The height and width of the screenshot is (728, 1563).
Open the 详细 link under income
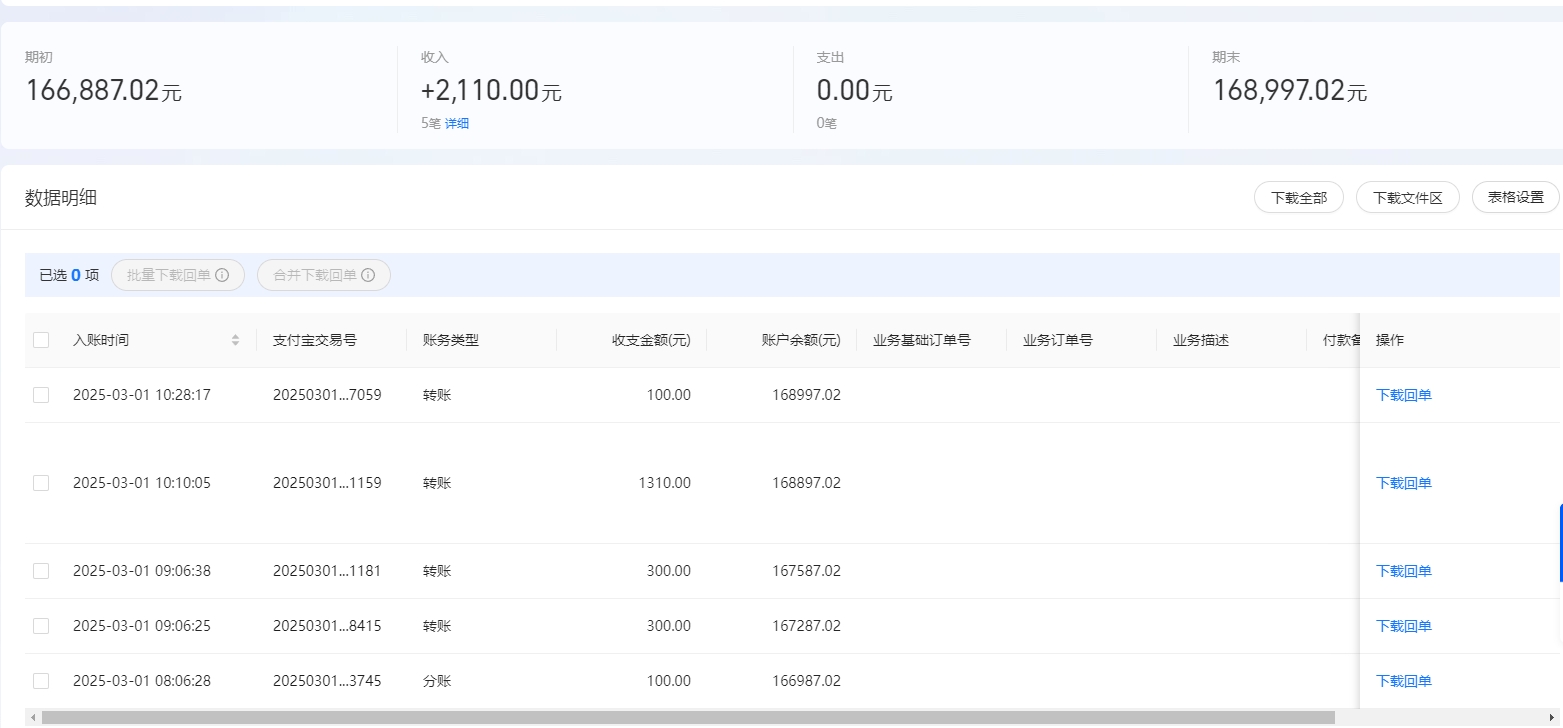(457, 123)
